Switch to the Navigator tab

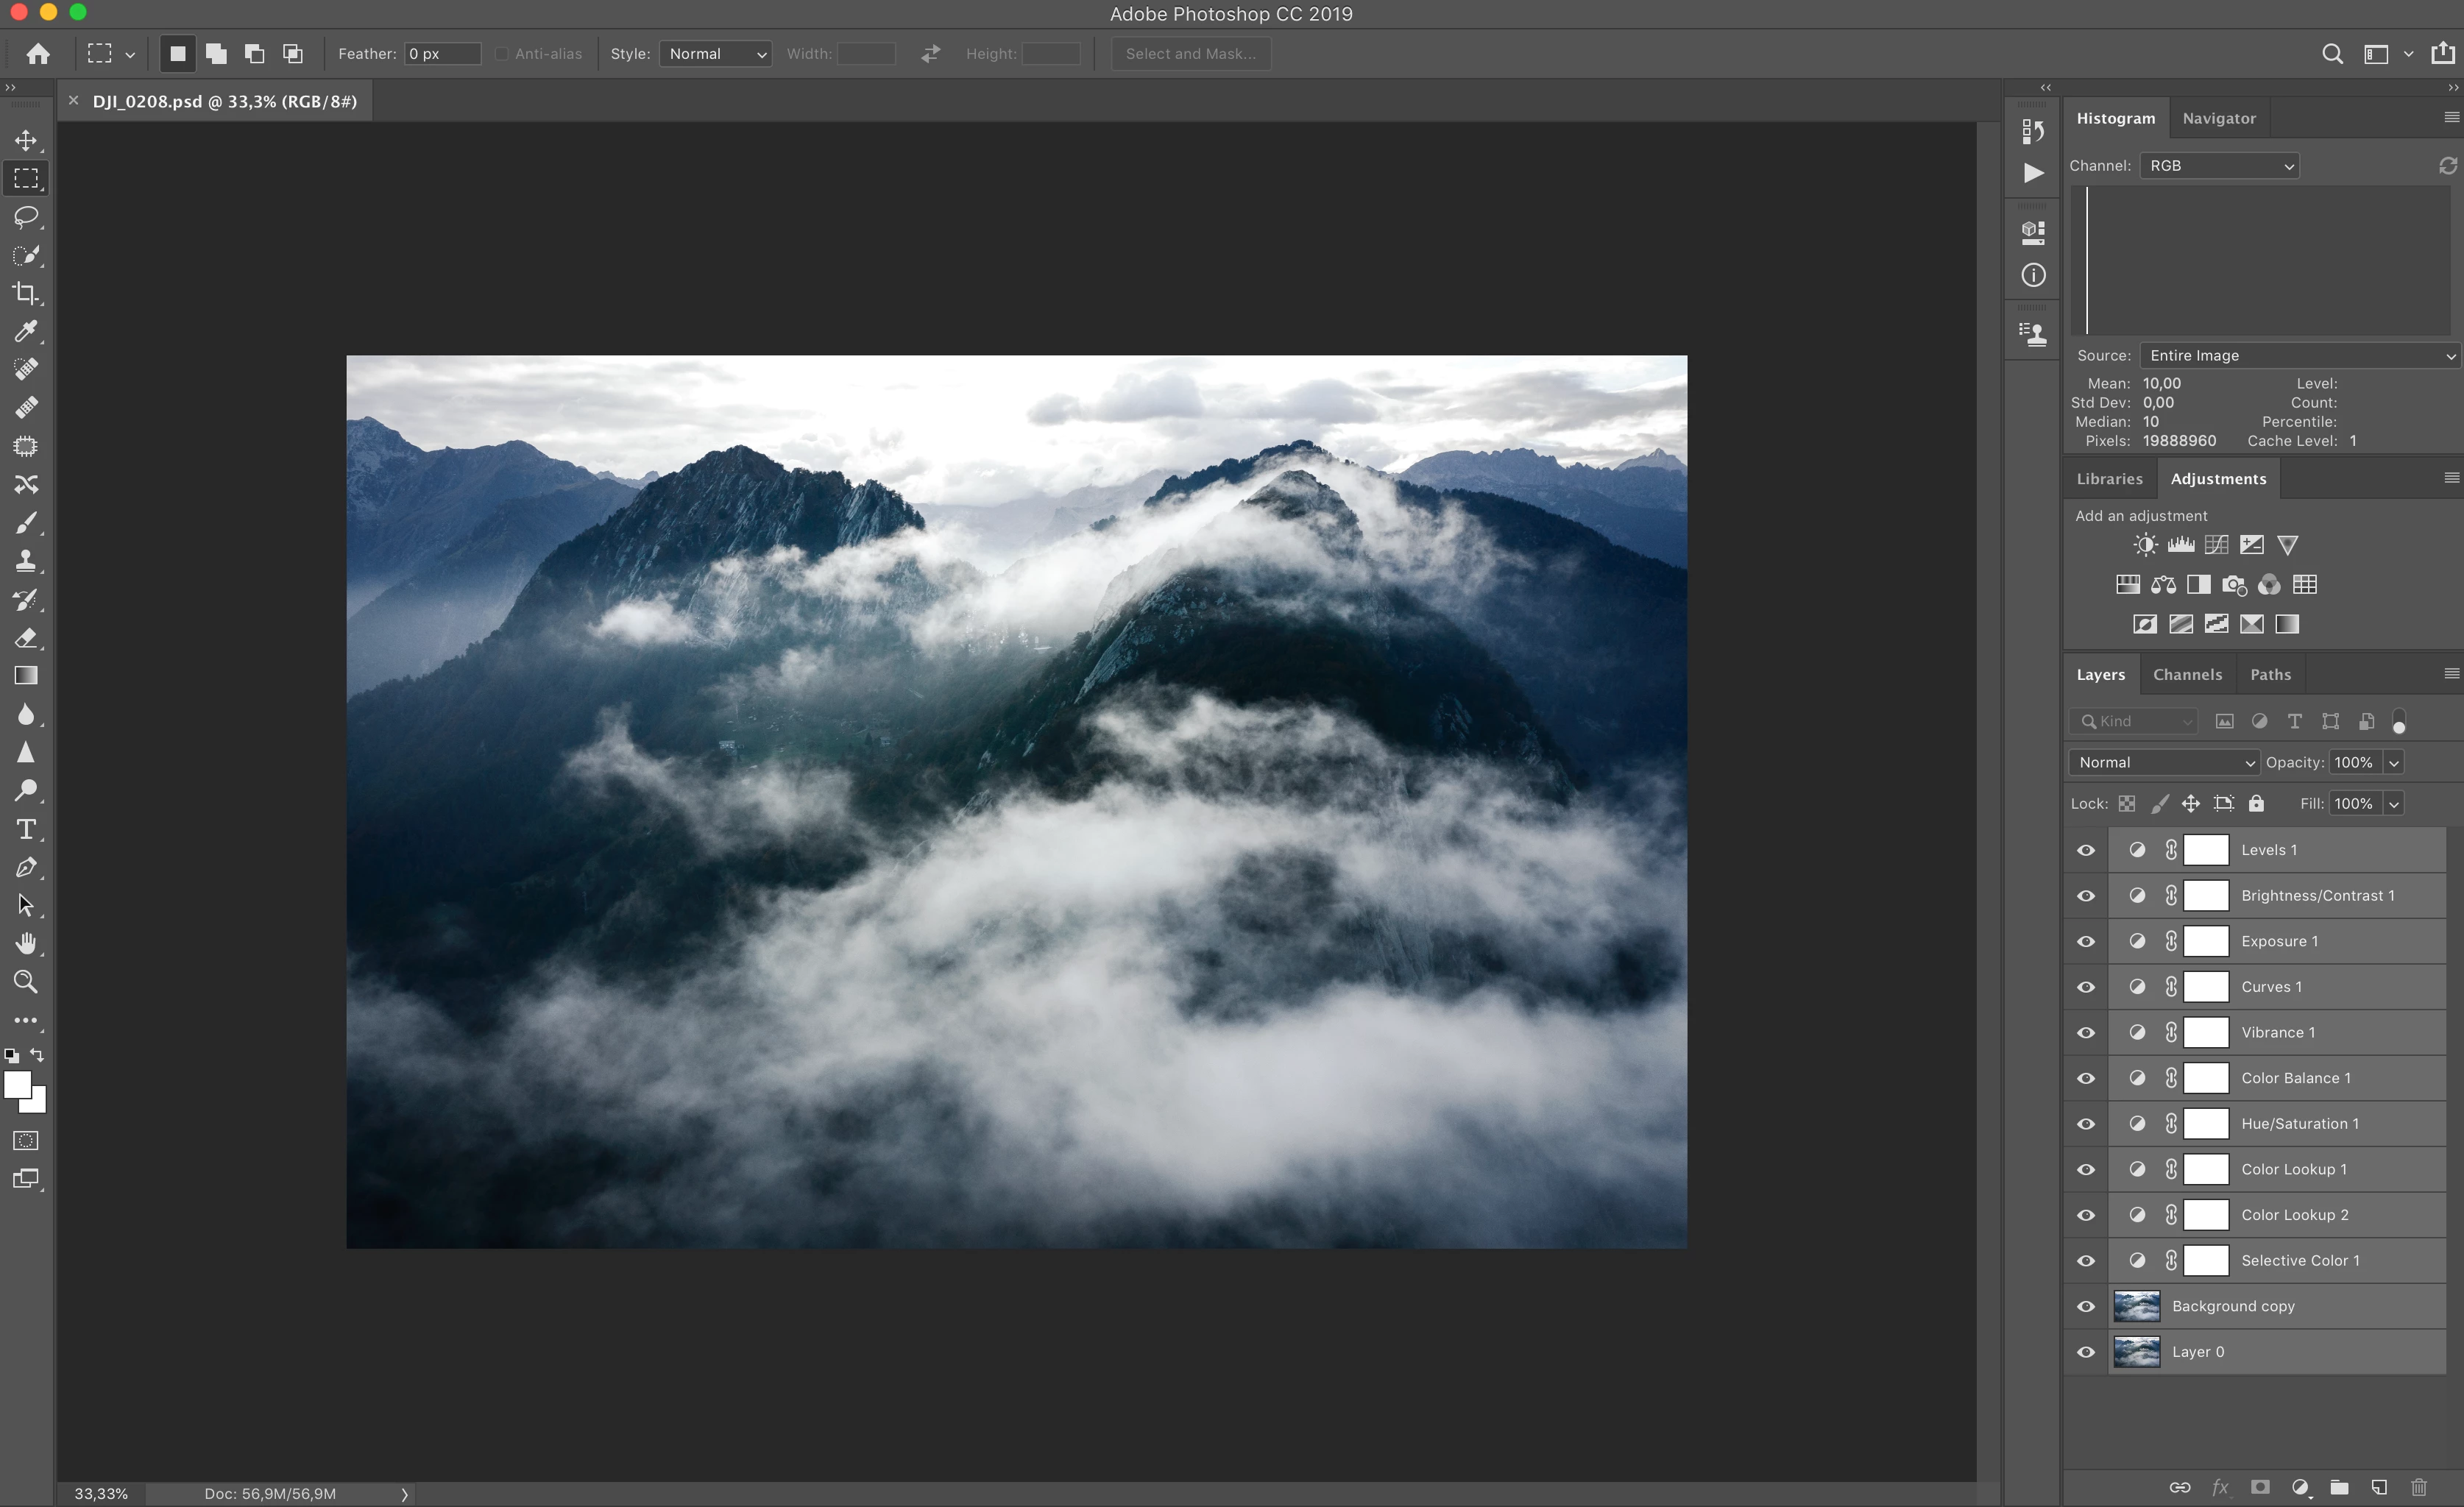[2218, 118]
